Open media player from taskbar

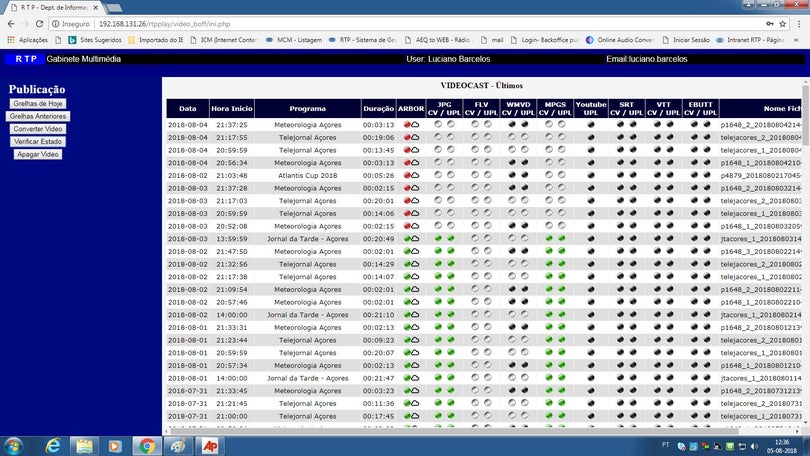click(x=115, y=446)
